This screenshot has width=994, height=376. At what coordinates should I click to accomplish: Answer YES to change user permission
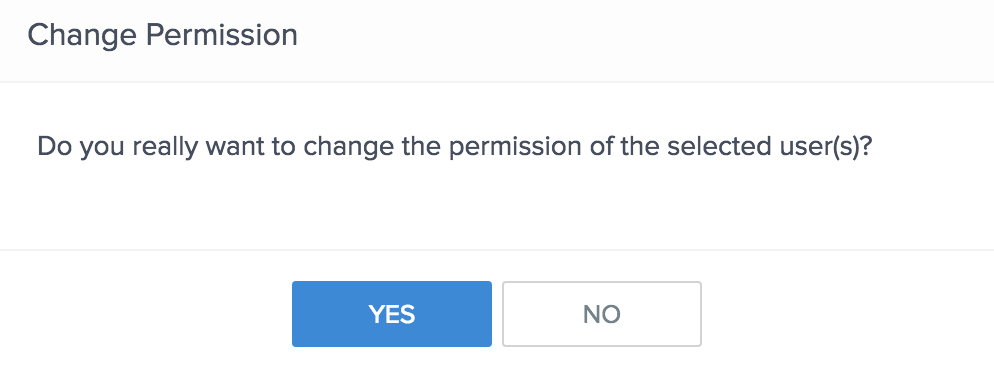(x=392, y=314)
